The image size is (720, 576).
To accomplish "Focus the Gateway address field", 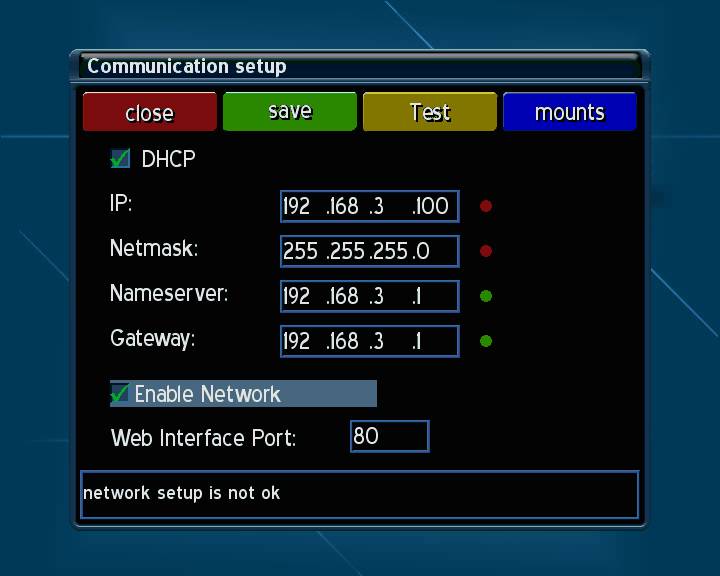I will (369, 341).
